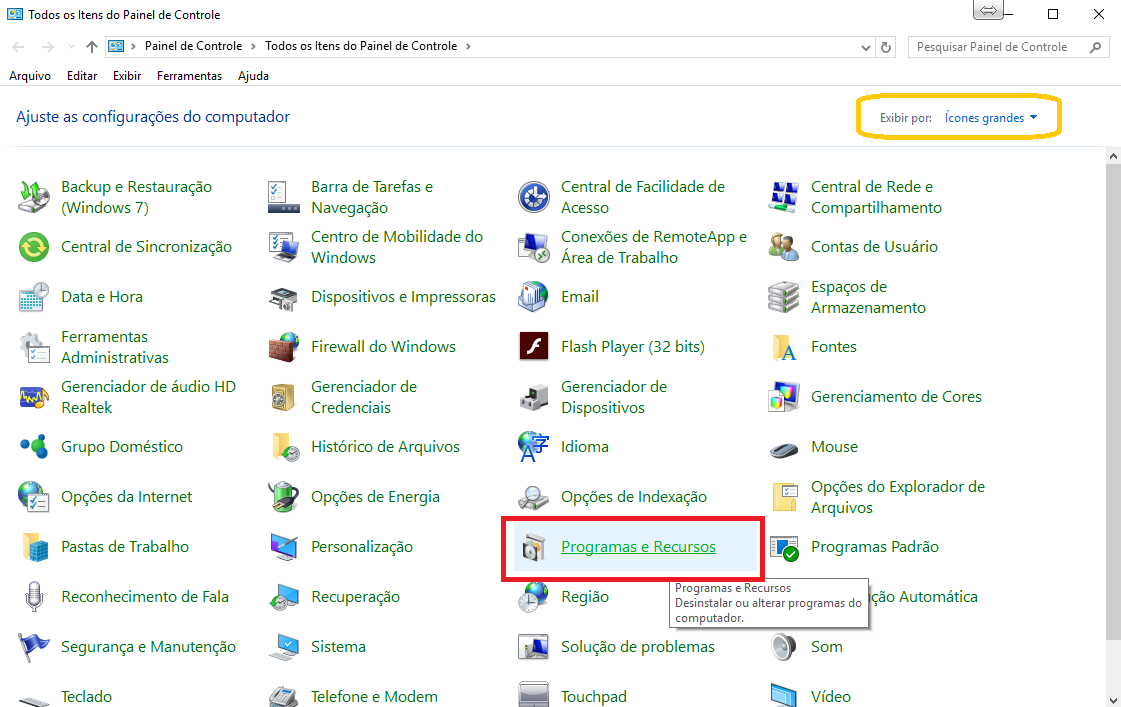The width and height of the screenshot is (1121, 707).
Task: Click the vertical scrollbar on the right
Action: (x=1113, y=400)
